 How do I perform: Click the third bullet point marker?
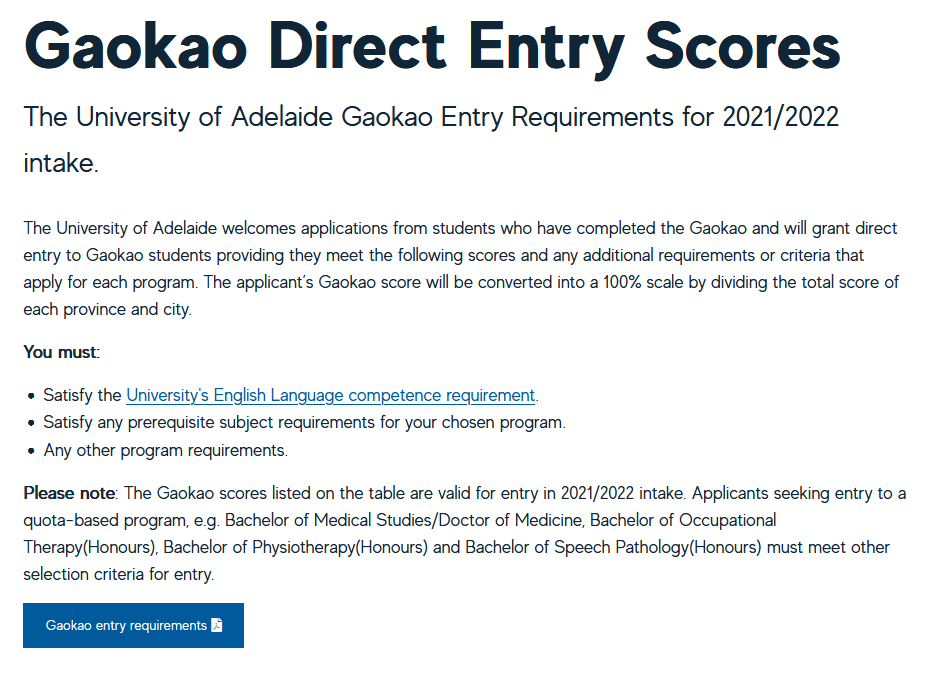tap(31, 452)
